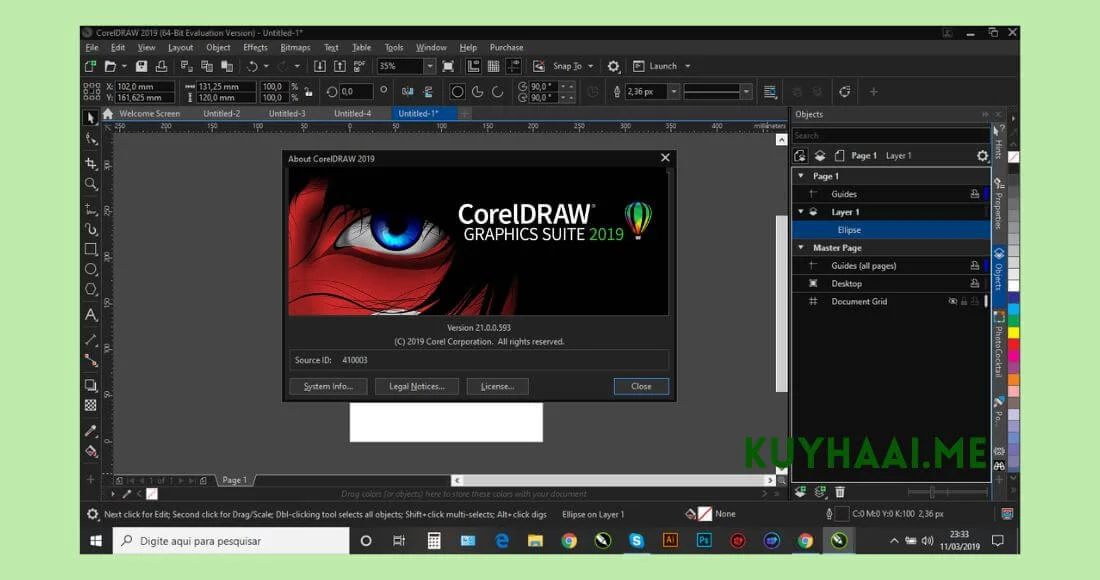Viewport: 1100px width, 580px height.
Task: Click the Close button in About dialog
Action: 641,386
